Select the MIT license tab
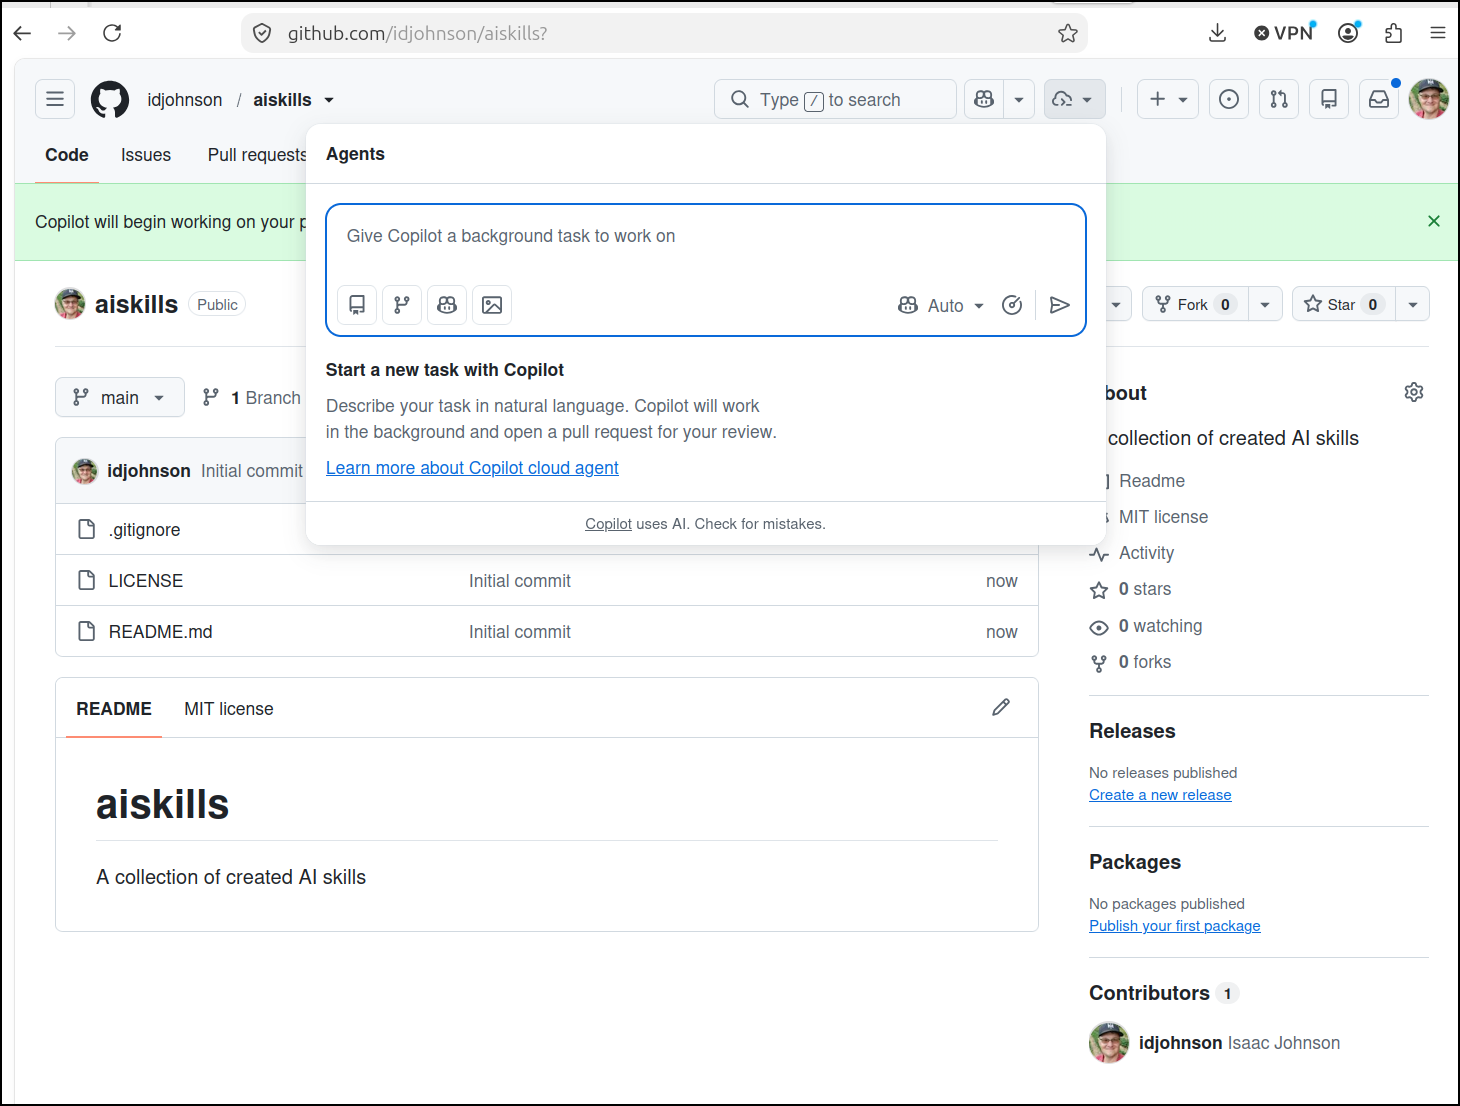 (x=229, y=709)
